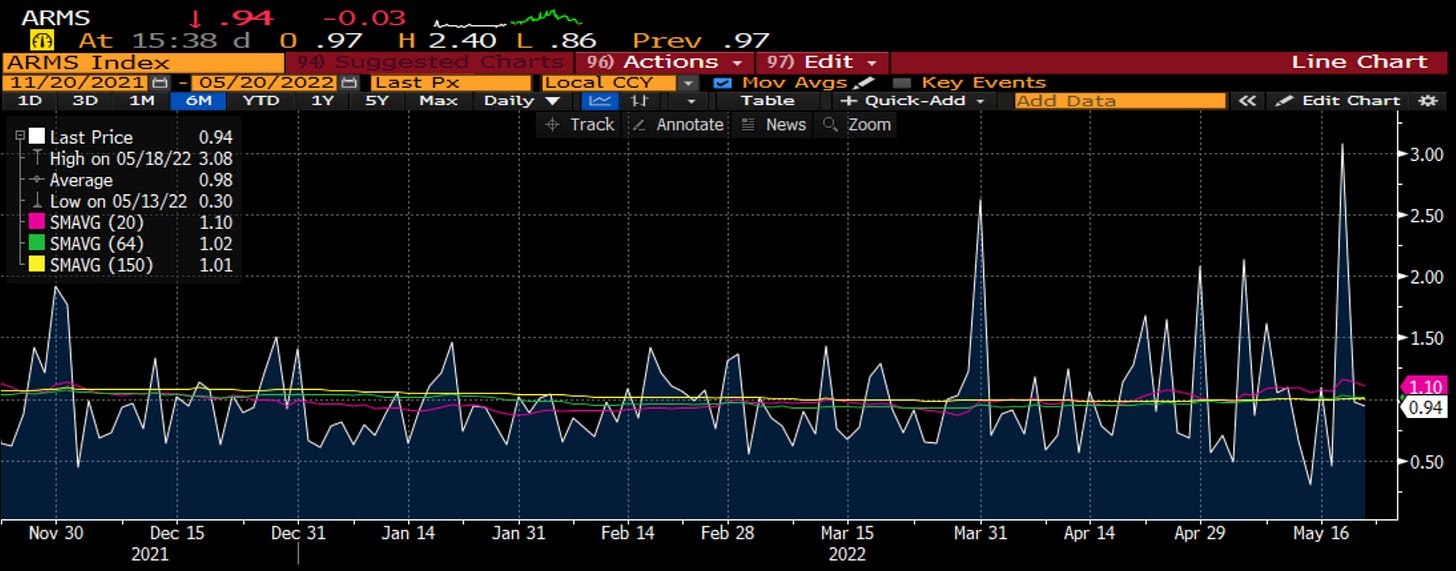Select the 3D range tab
The image size is (1456, 571).
coord(86,100)
